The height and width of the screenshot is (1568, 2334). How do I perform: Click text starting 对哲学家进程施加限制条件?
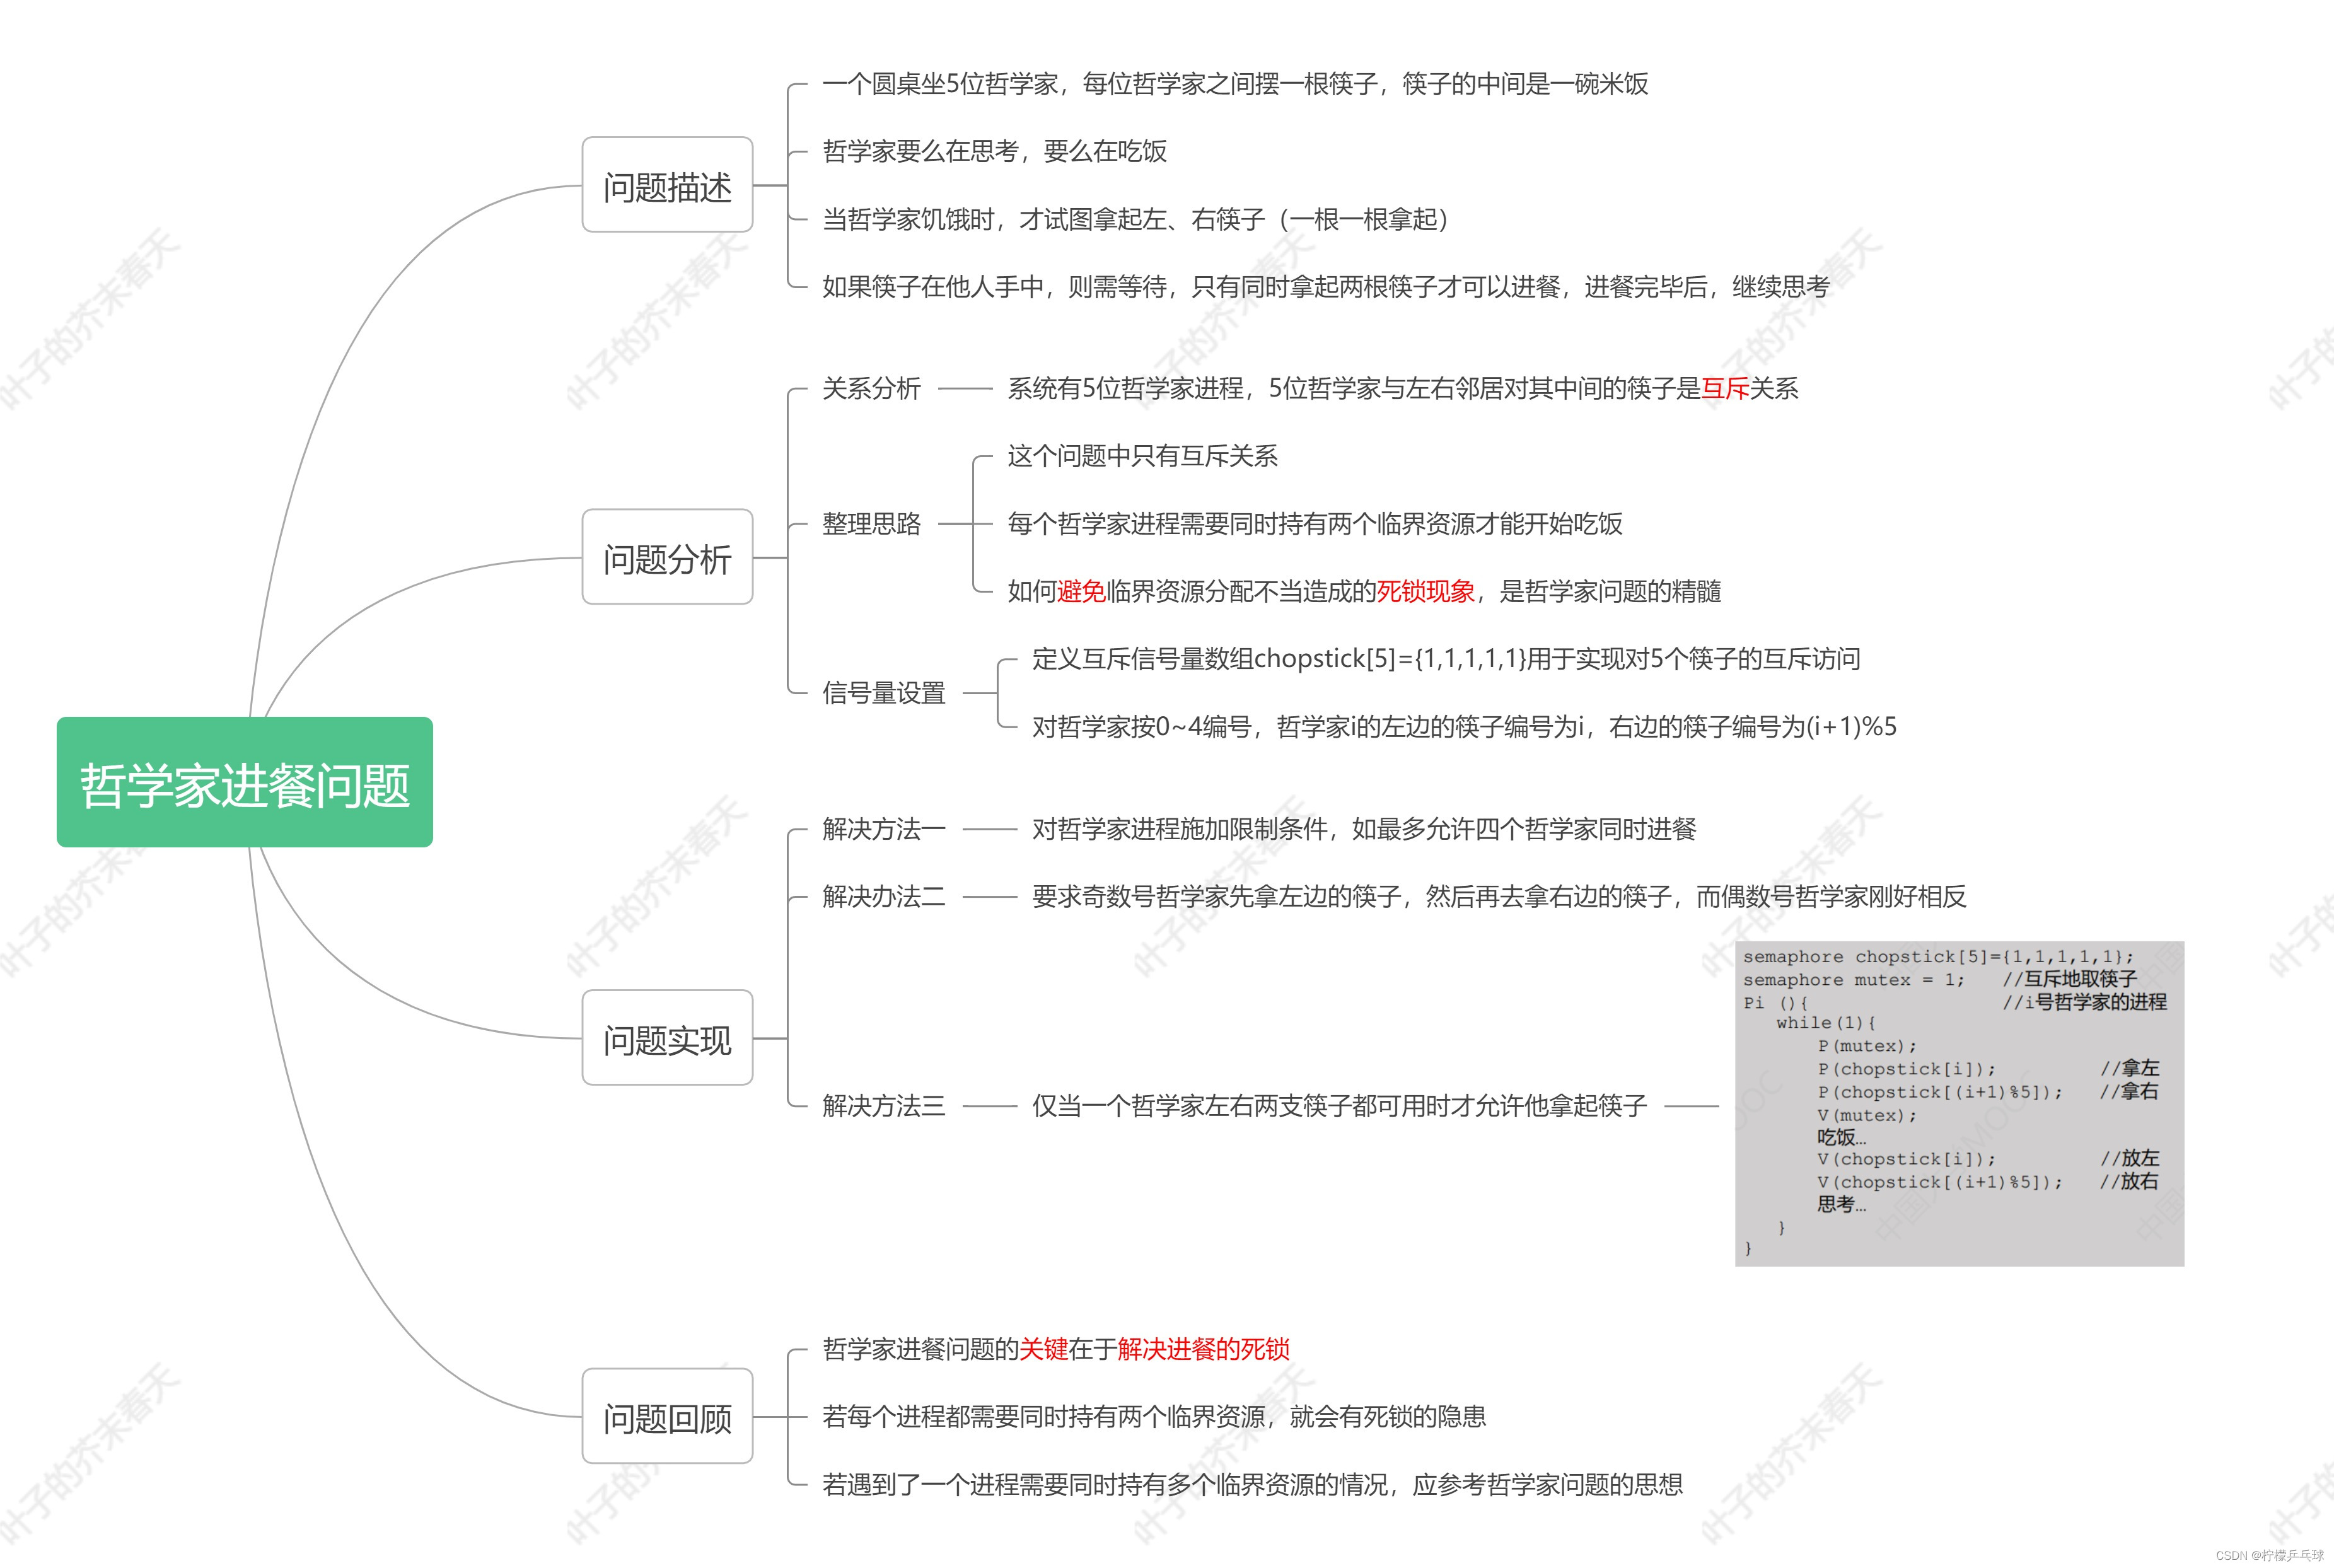(x=1364, y=829)
